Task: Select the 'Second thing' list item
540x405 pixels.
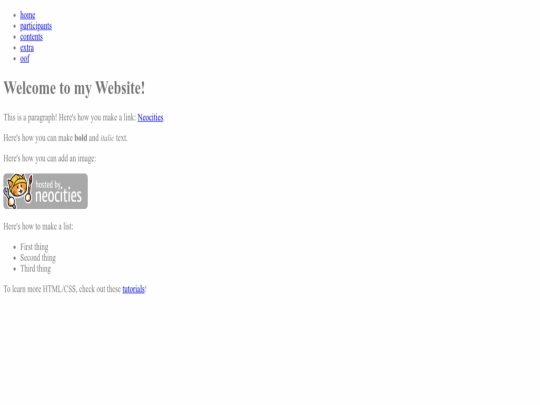Action: coord(38,258)
